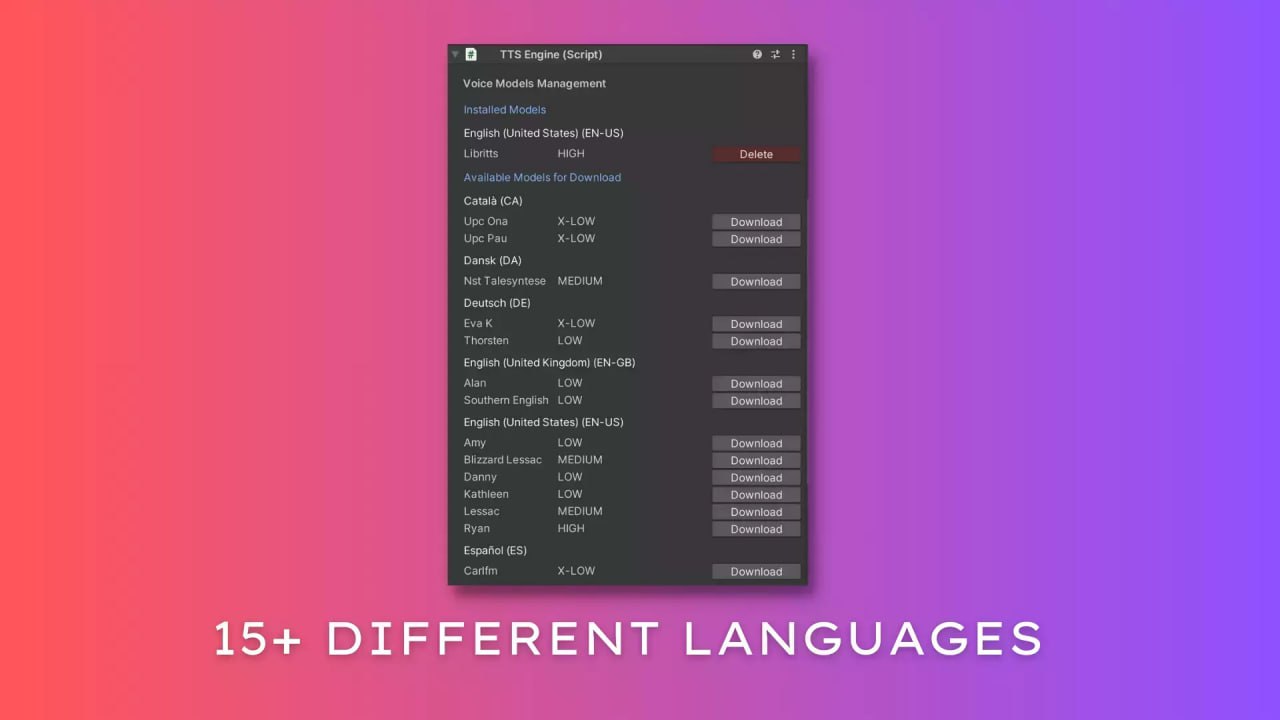Collapse the TTS Engine component foldout
The image size is (1280, 720).
[455, 54]
